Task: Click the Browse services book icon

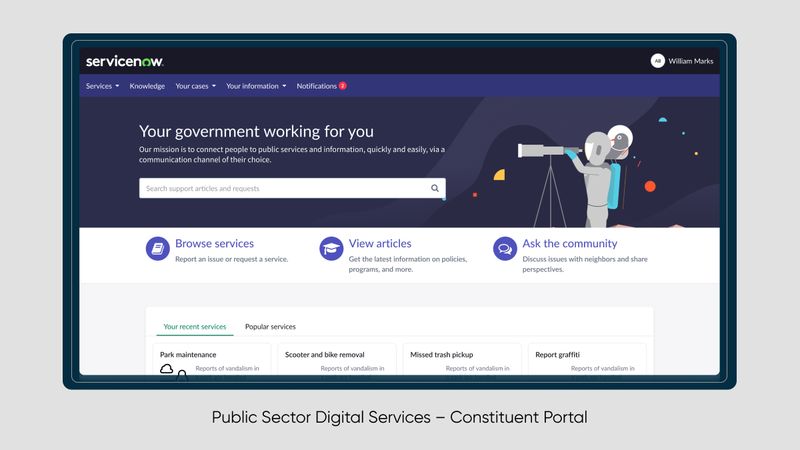Action: [x=157, y=248]
